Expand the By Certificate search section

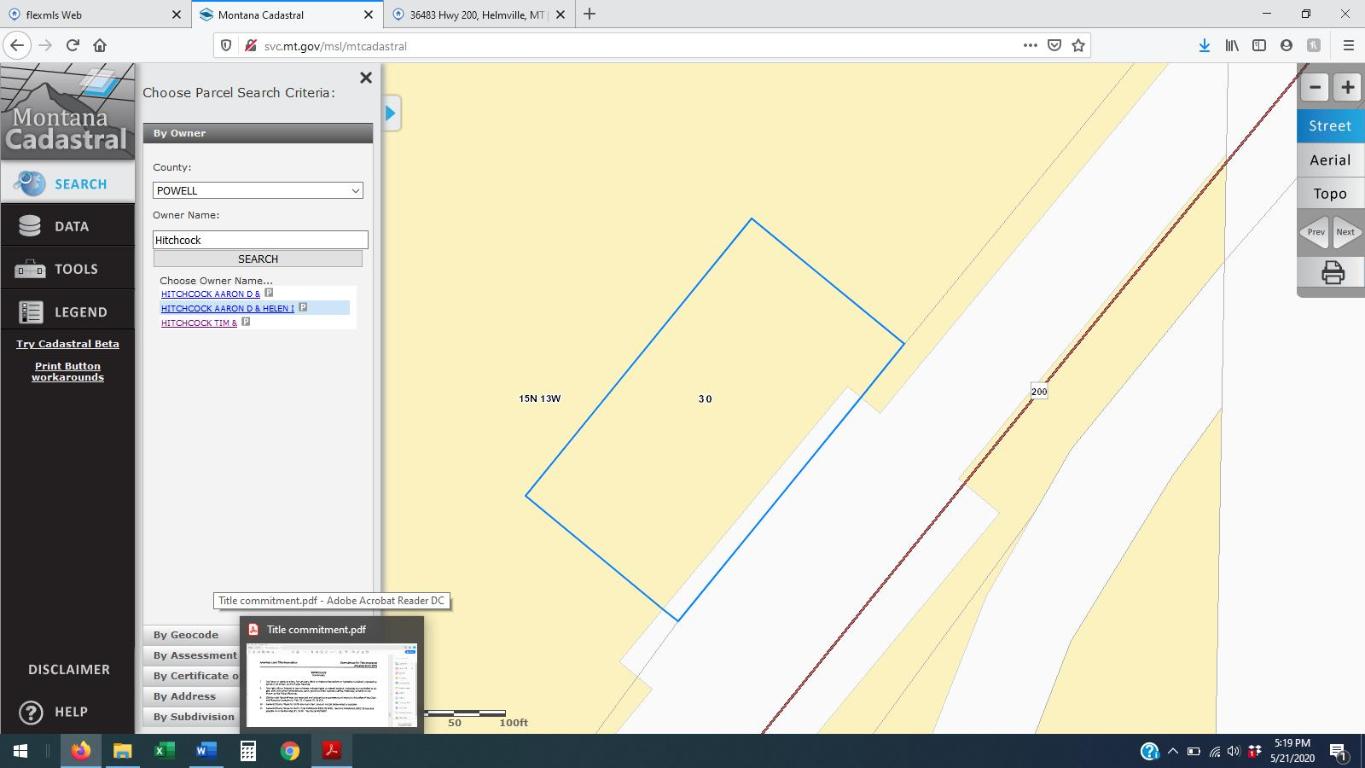(x=192, y=676)
